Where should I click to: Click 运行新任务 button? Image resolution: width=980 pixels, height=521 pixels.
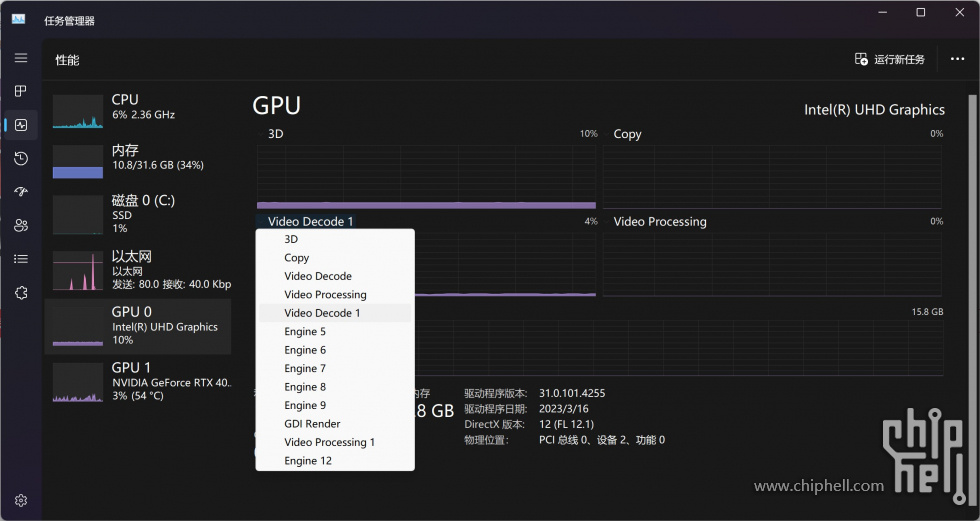pyautogui.click(x=889, y=59)
